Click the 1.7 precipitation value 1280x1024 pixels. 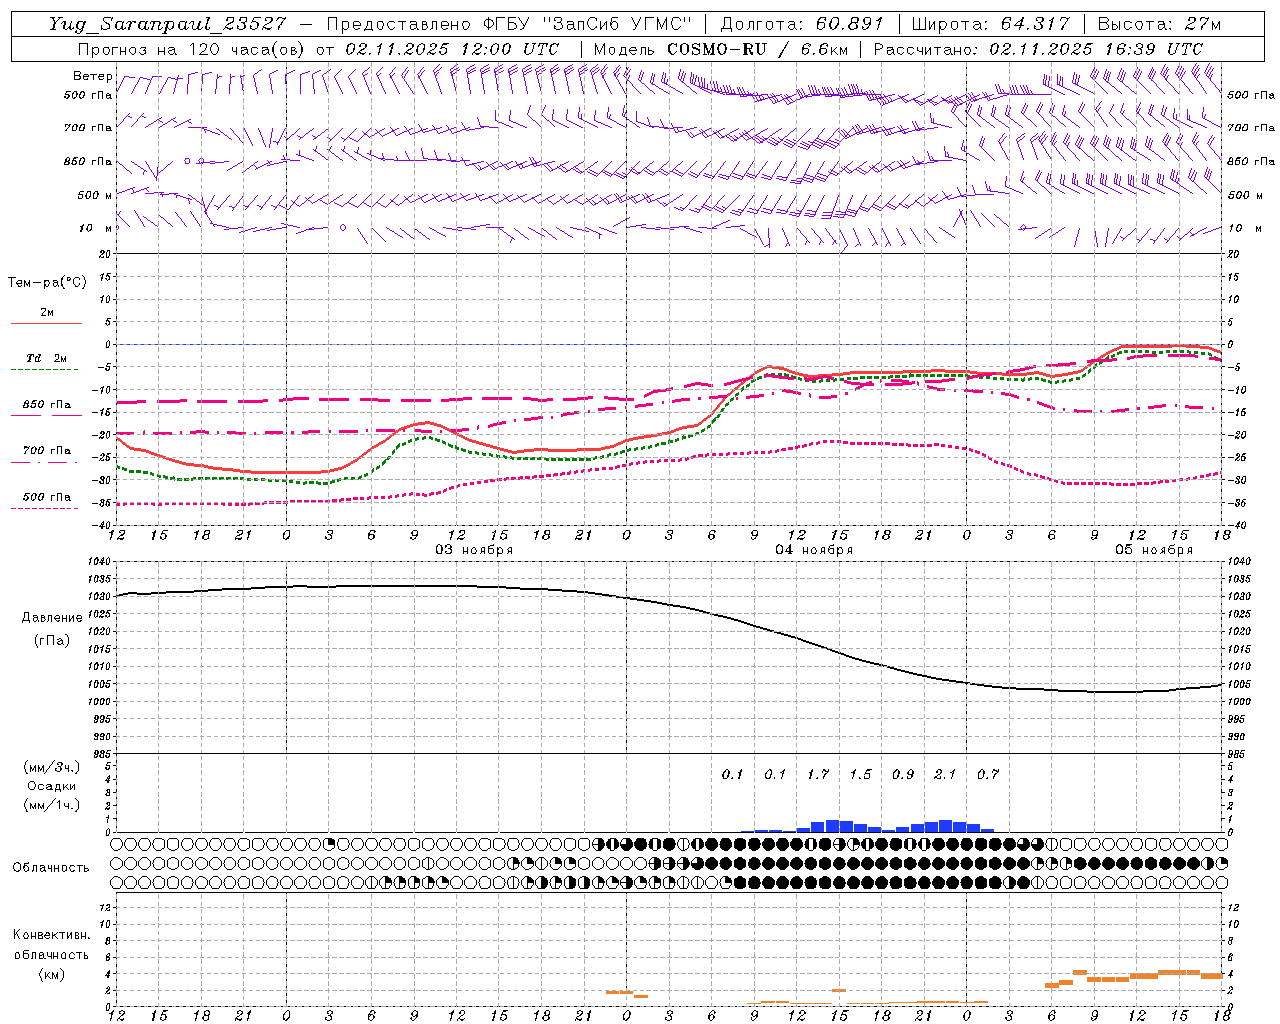[818, 774]
